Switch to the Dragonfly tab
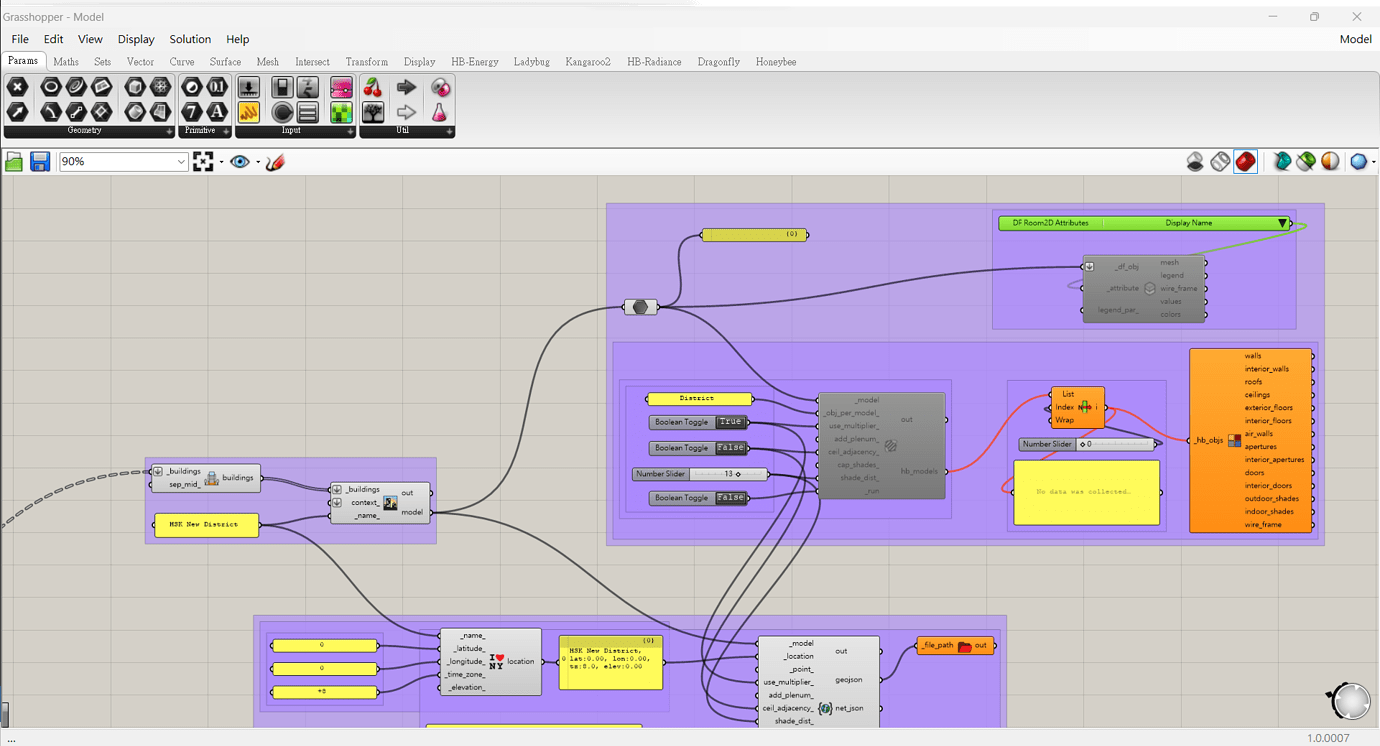 (x=719, y=62)
